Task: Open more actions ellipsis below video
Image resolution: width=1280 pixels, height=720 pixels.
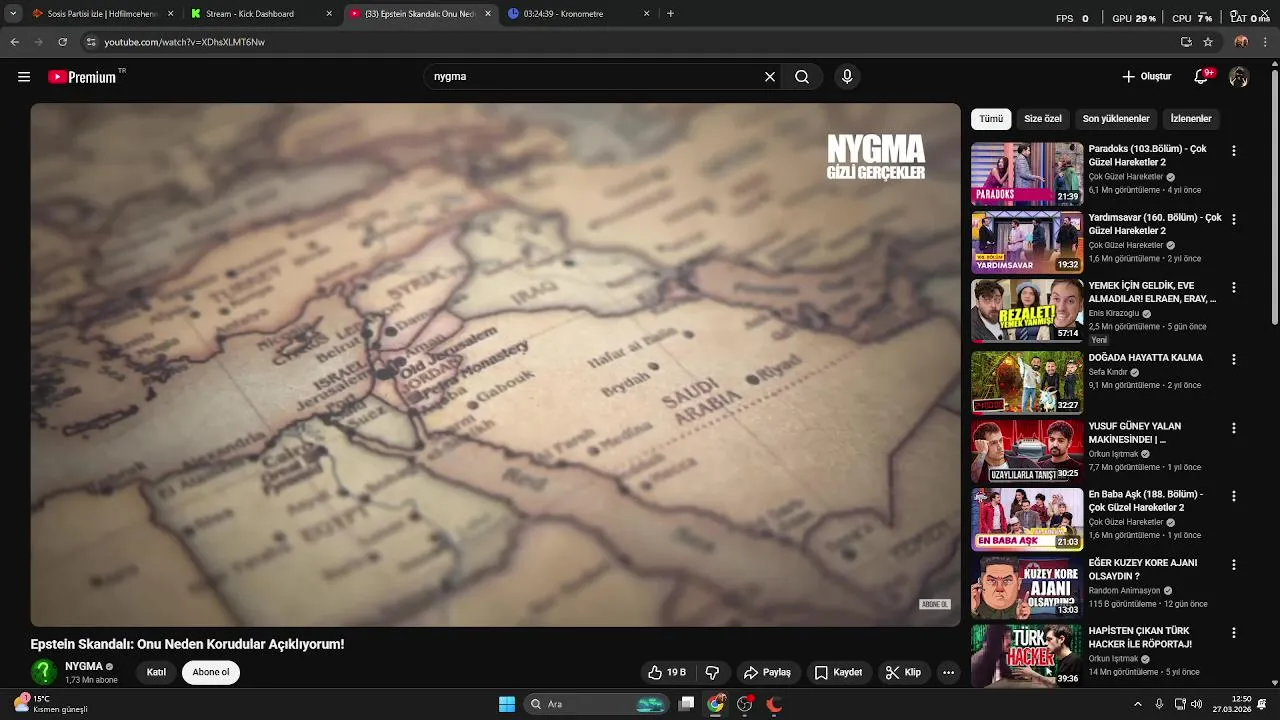Action: pyautogui.click(x=948, y=673)
